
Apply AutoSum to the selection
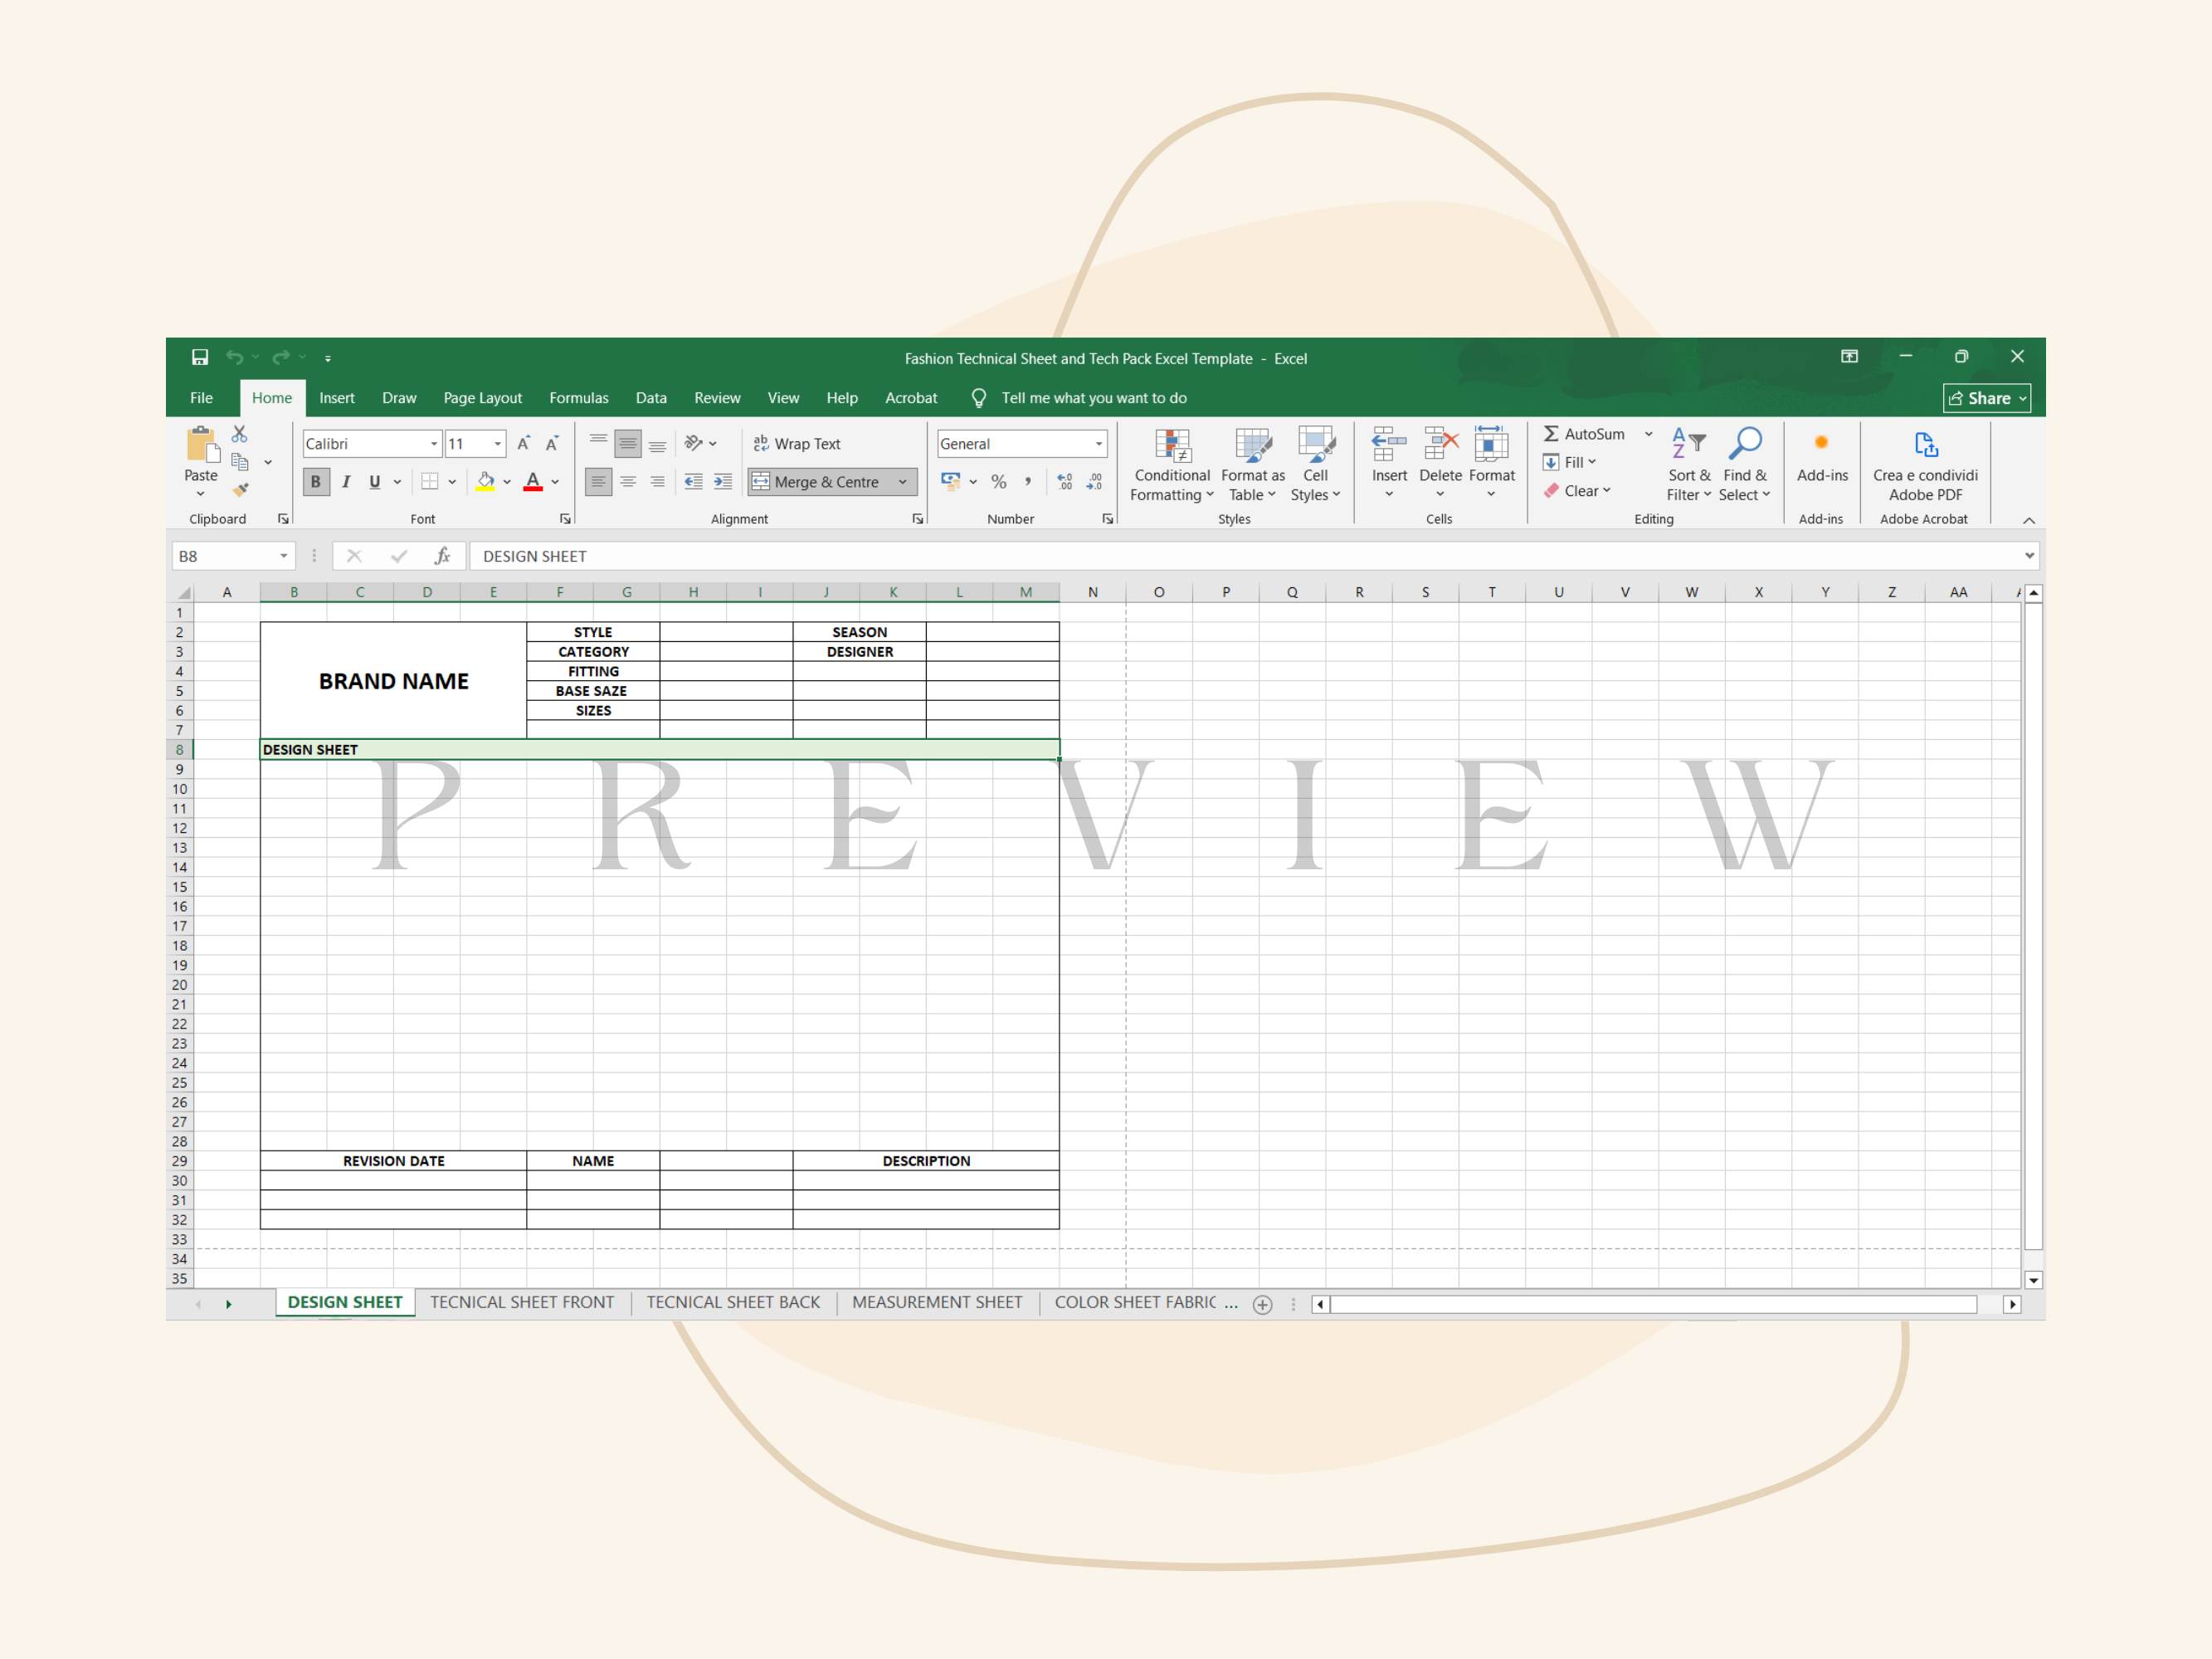pyautogui.click(x=1589, y=433)
